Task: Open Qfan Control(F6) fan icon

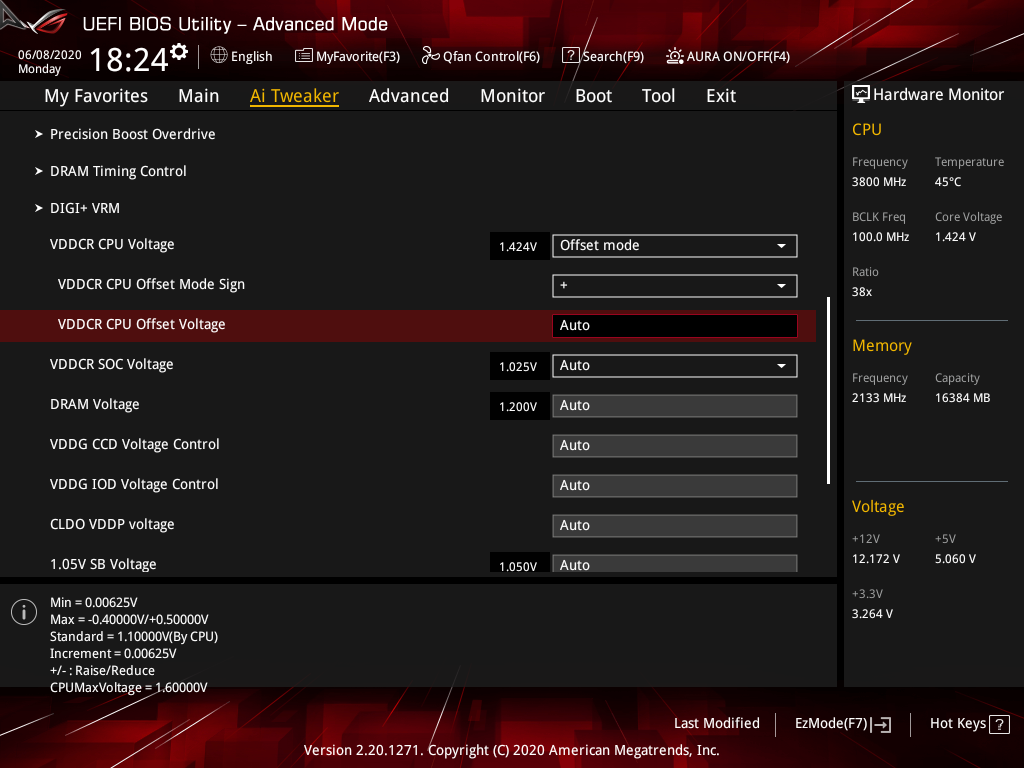Action: [430, 56]
